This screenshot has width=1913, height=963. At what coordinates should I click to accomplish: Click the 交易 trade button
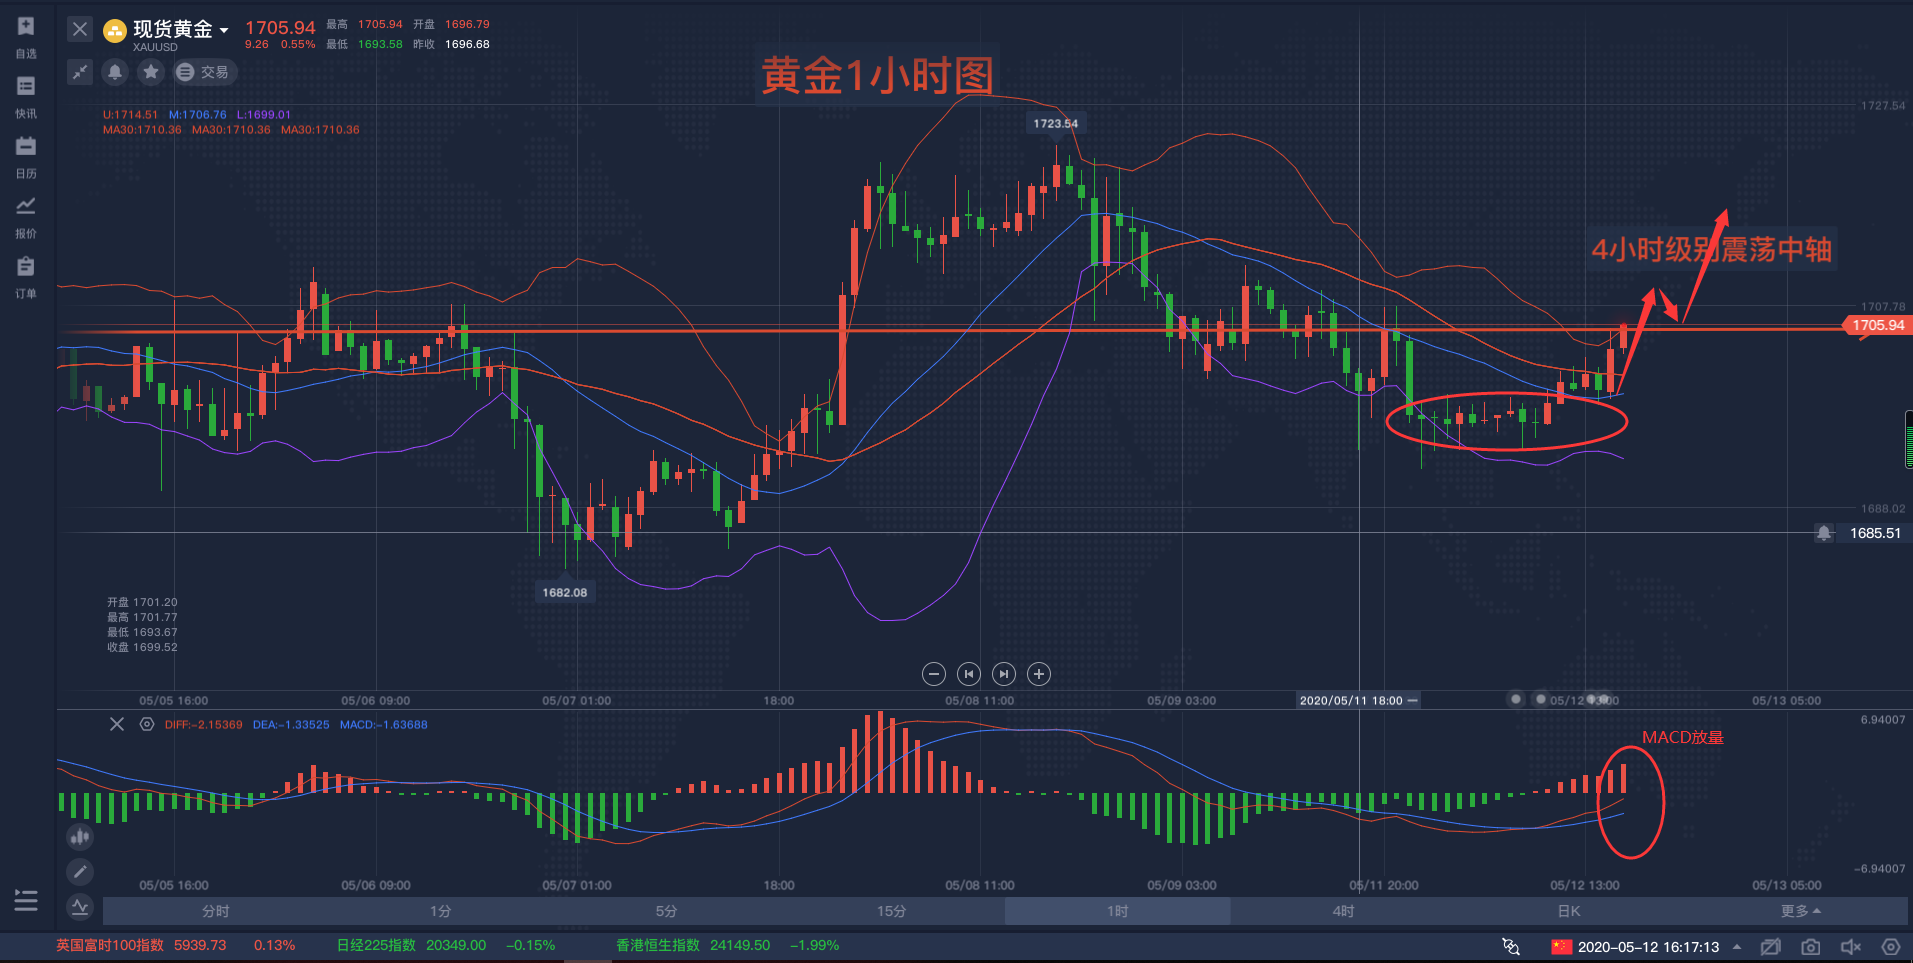click(204, 71)
